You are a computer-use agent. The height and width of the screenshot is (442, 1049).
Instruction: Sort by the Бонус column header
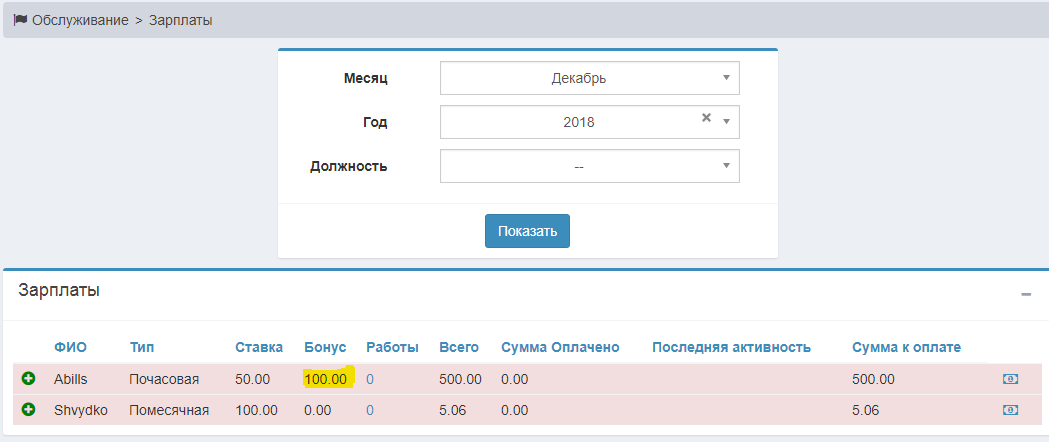(x=324, y=347)
